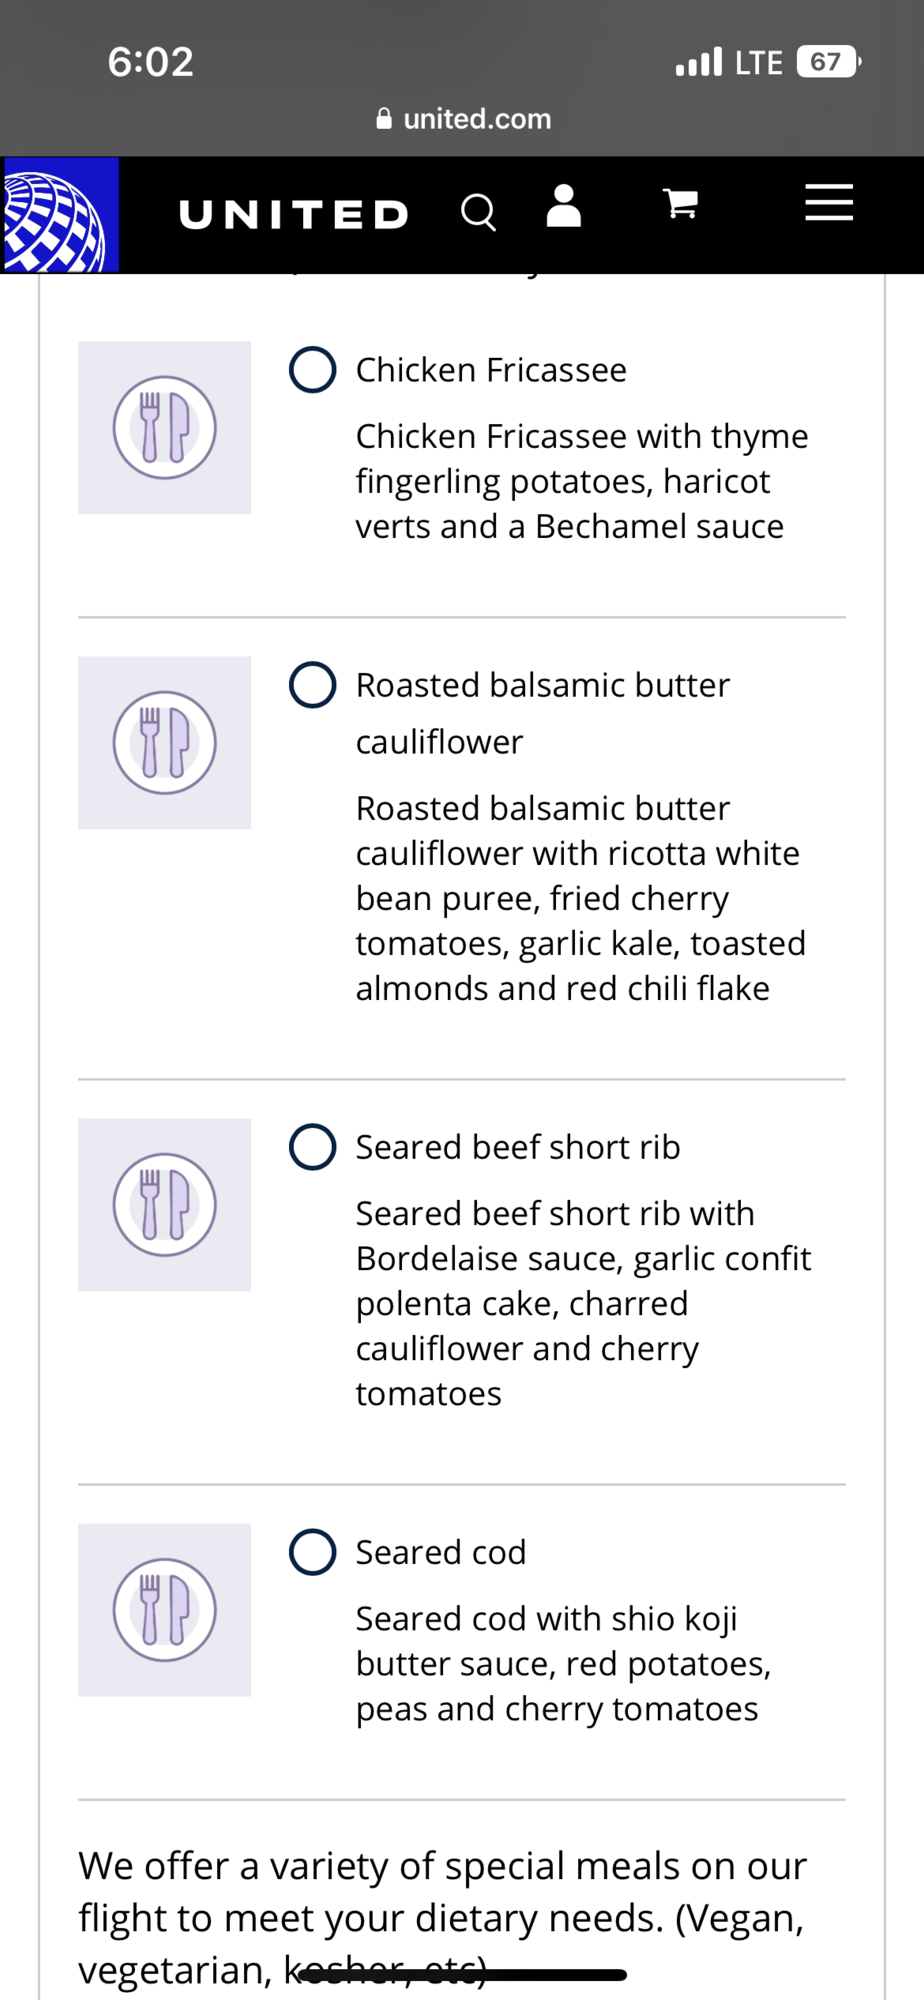The height and width of the screenshot is (2000, 924).
Task: Click the cauliflower meal placeholder icon
Action: point(165,743)
